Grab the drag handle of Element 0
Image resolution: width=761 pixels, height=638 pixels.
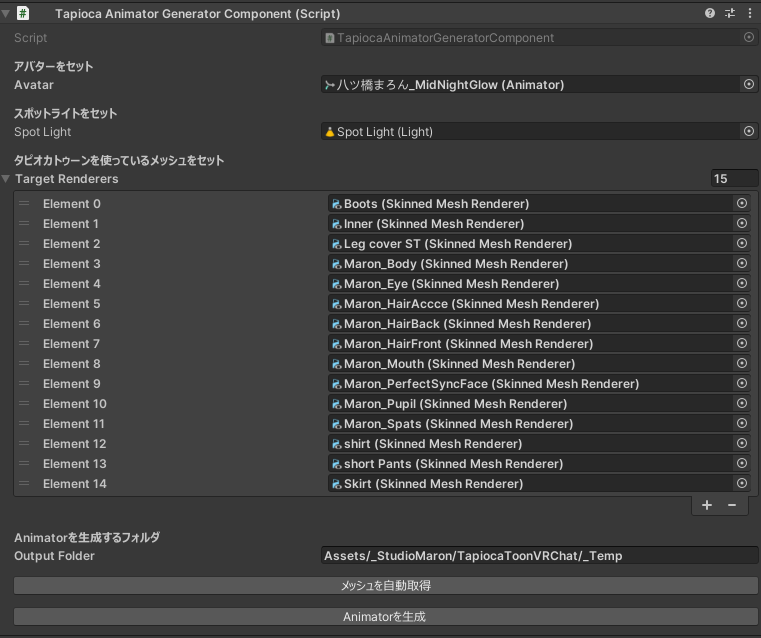point(24,204)
